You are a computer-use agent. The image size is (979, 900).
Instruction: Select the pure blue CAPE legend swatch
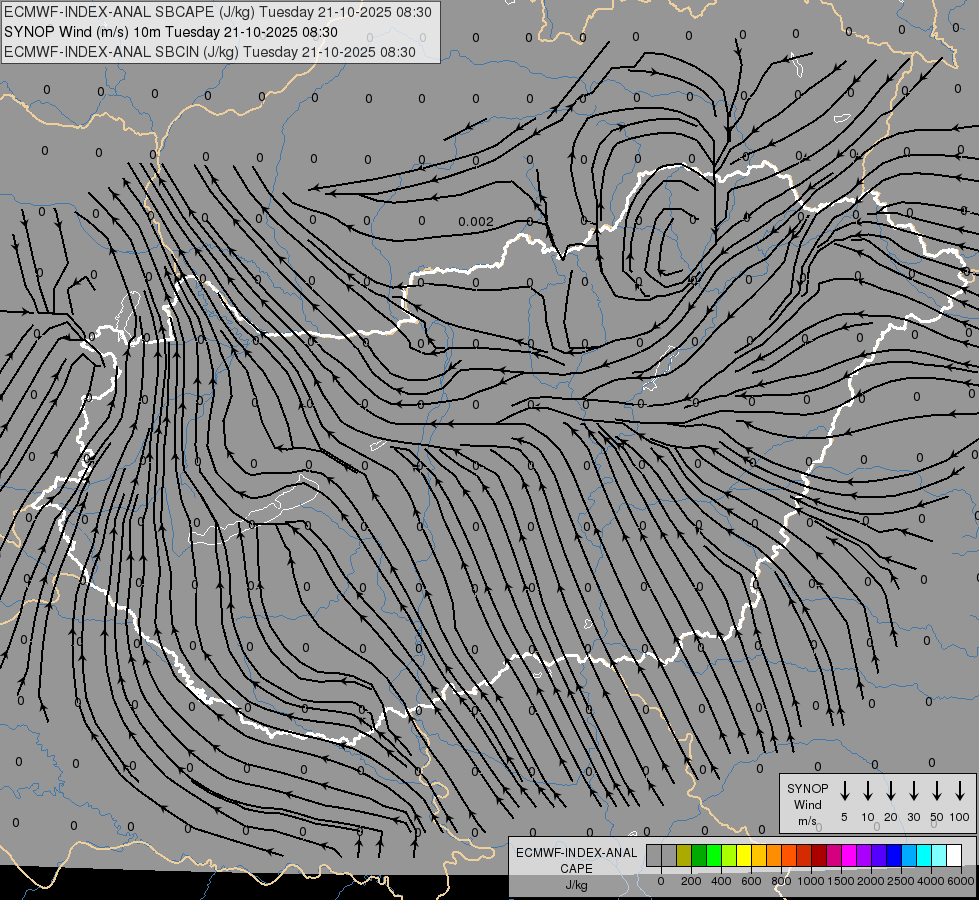(x=893, y=855)
